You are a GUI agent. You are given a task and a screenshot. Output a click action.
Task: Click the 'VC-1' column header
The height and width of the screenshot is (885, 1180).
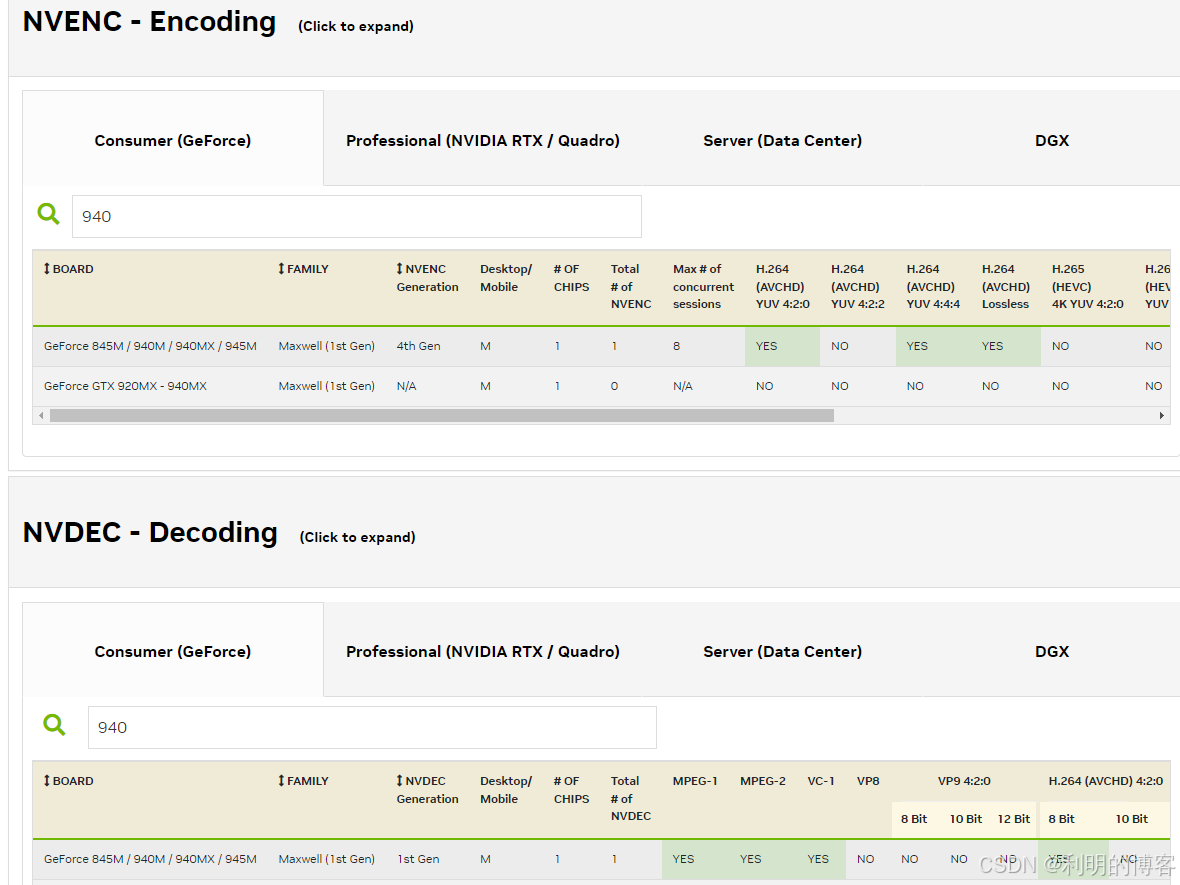point(821,781)
